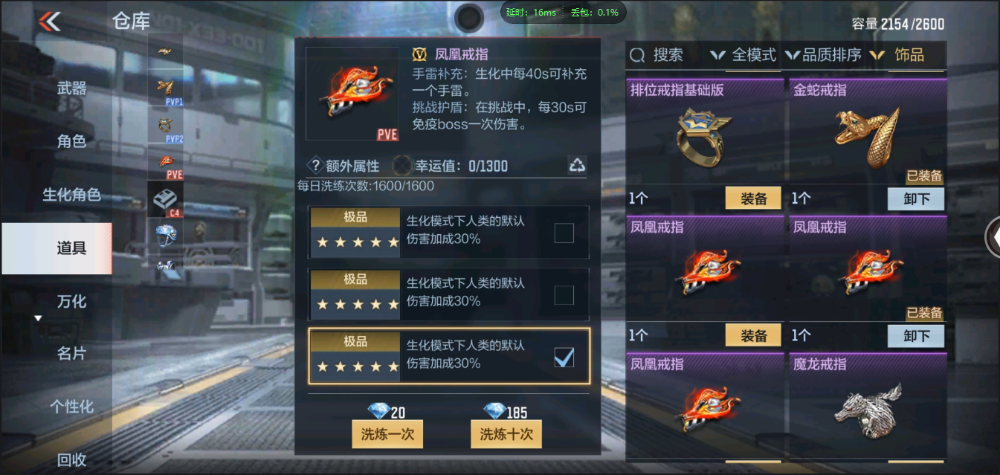Click the 洗炼一次 button
Image resolution: width=1000 pixels, height=475 pixels.
(x=387, y=434)
